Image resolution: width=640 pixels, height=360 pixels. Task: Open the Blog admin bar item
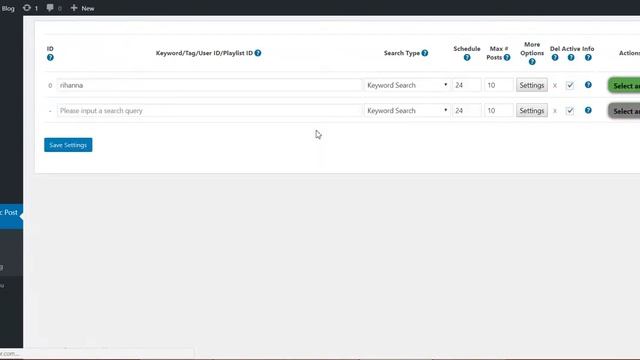click(8, 8)
